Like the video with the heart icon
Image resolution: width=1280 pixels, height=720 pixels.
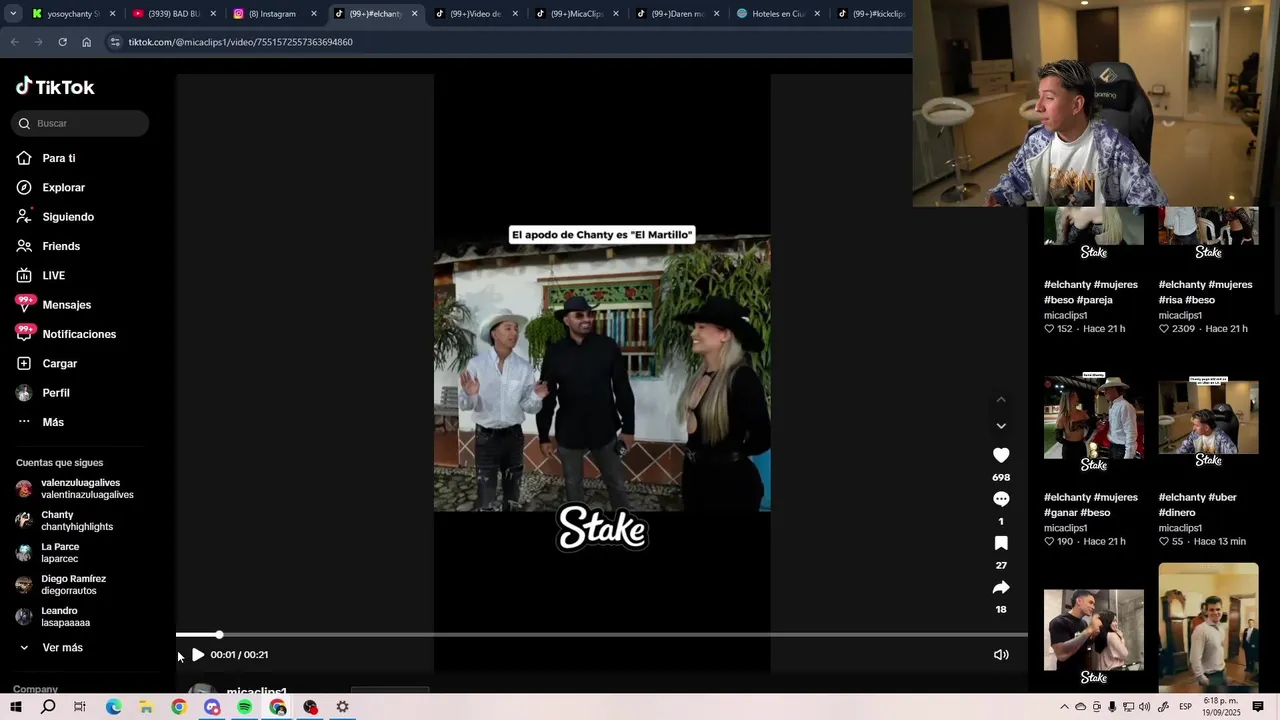point(1001,455)
